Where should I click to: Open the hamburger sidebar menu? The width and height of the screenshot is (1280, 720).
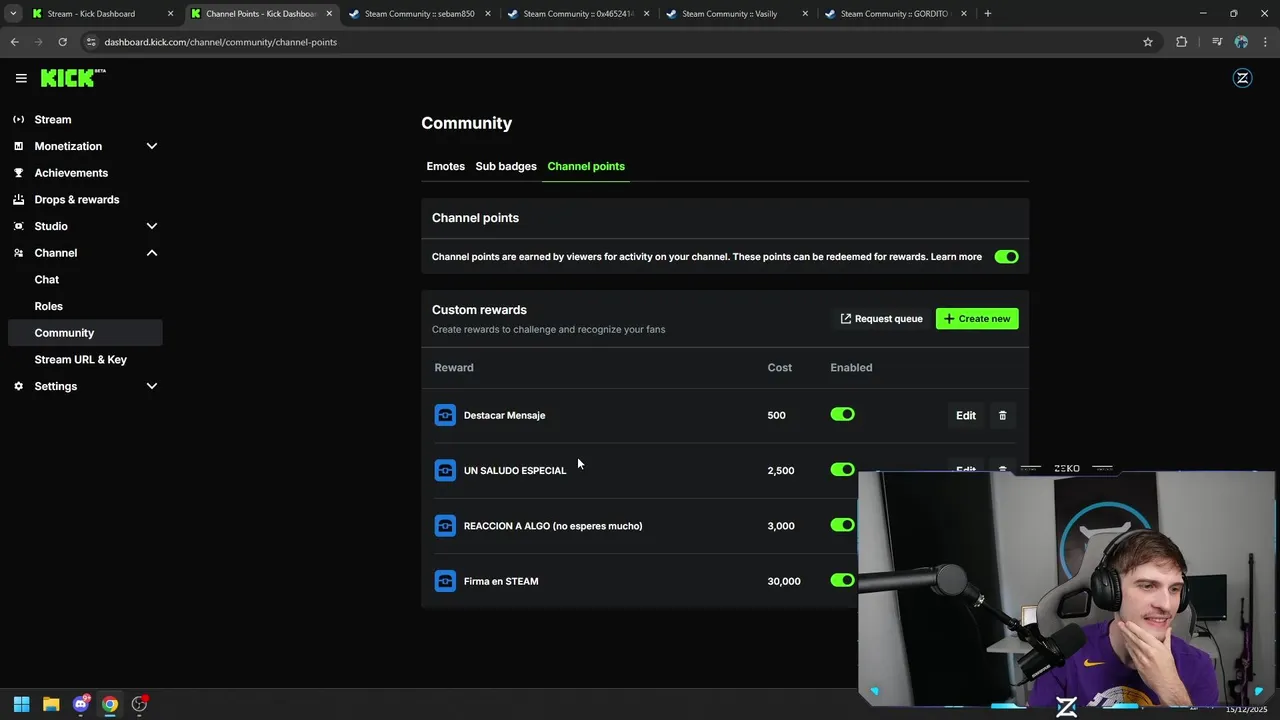21,78
